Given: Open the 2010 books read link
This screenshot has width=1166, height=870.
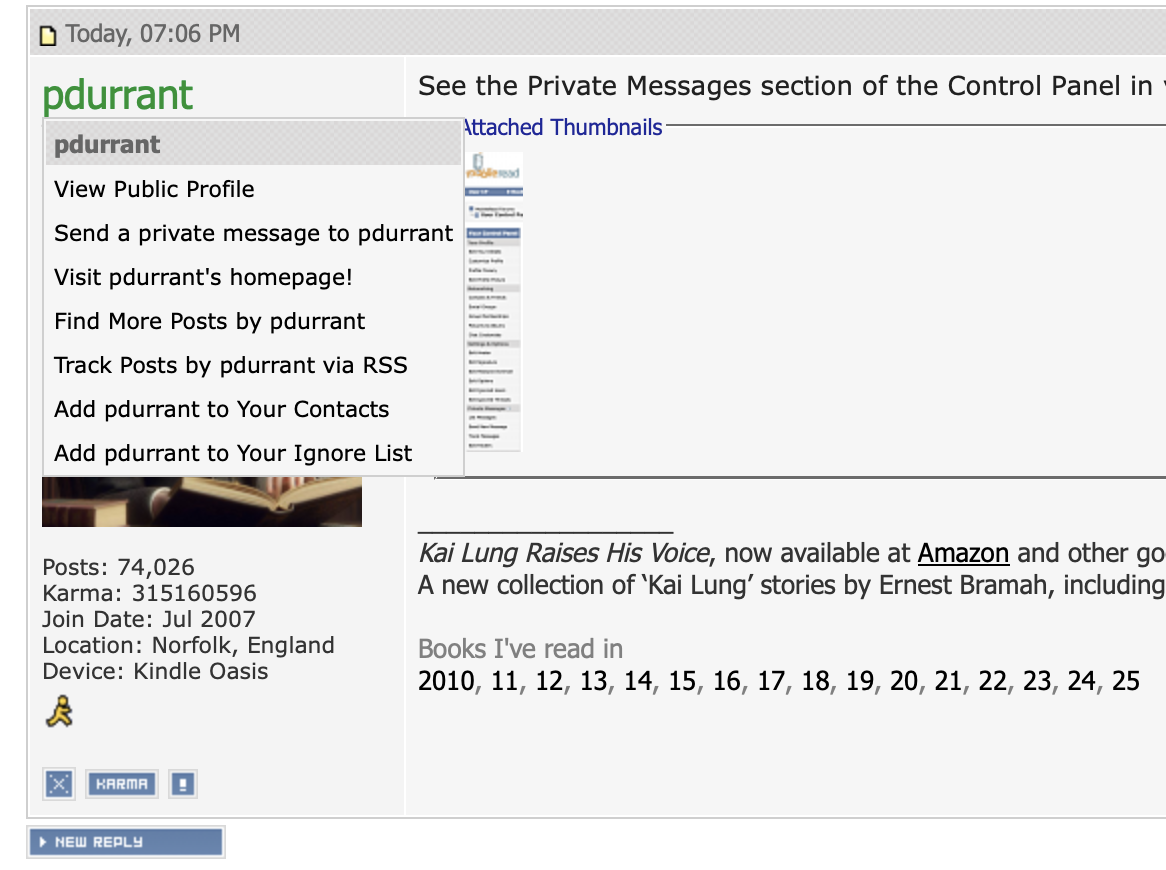Looking at the screenshot, I should [x=447, y=681].
